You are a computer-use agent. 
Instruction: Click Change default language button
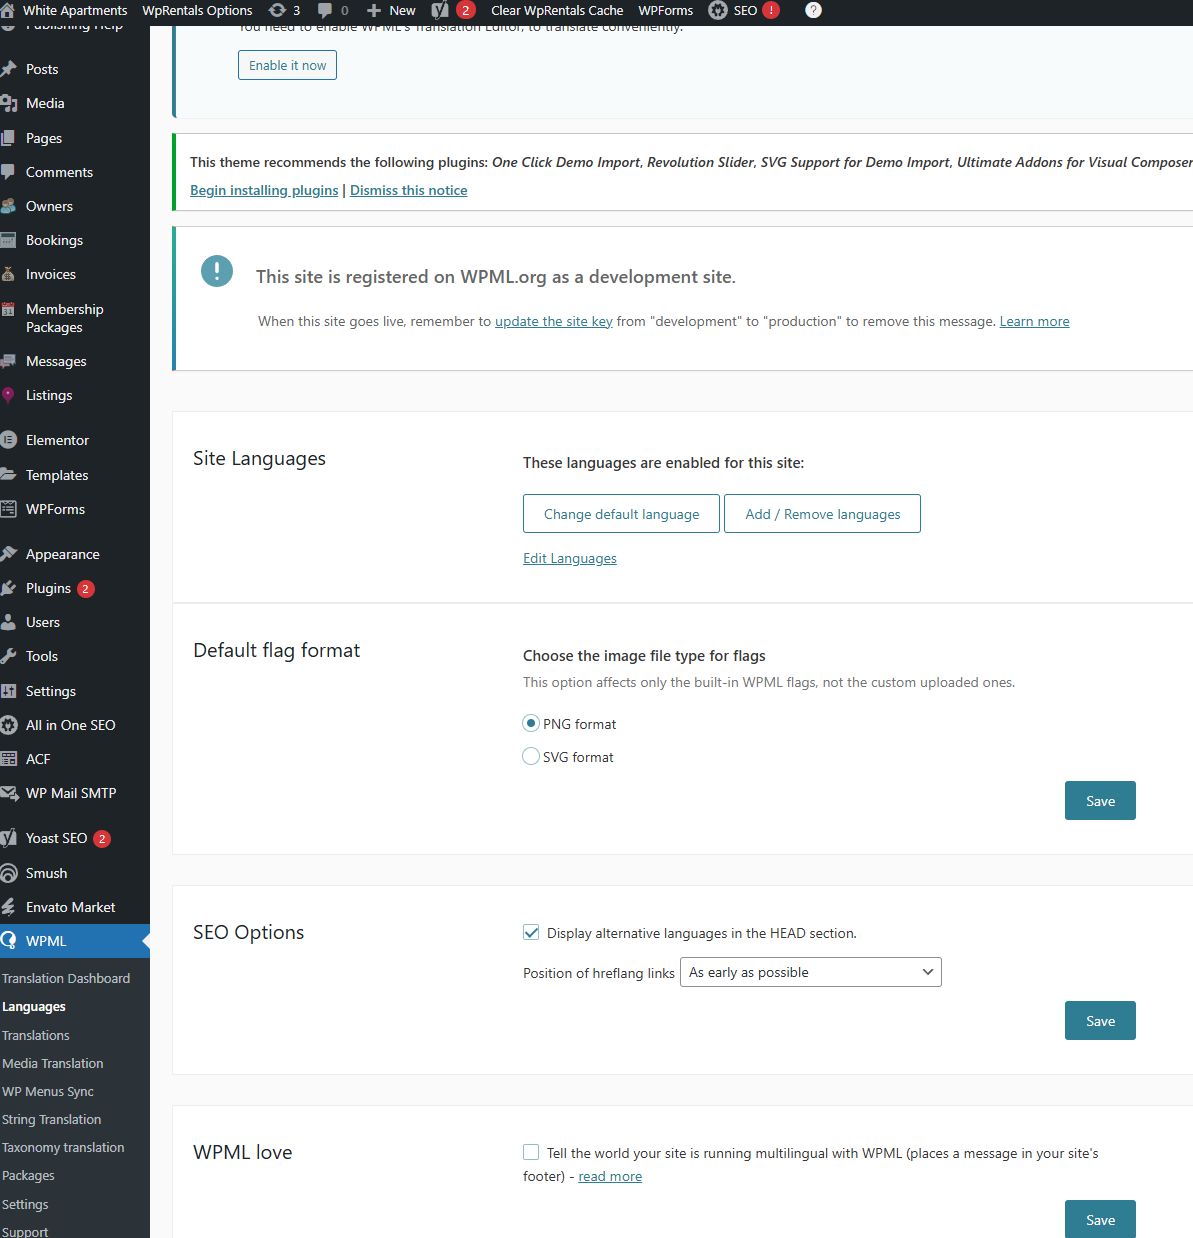[x=621, y=514]
